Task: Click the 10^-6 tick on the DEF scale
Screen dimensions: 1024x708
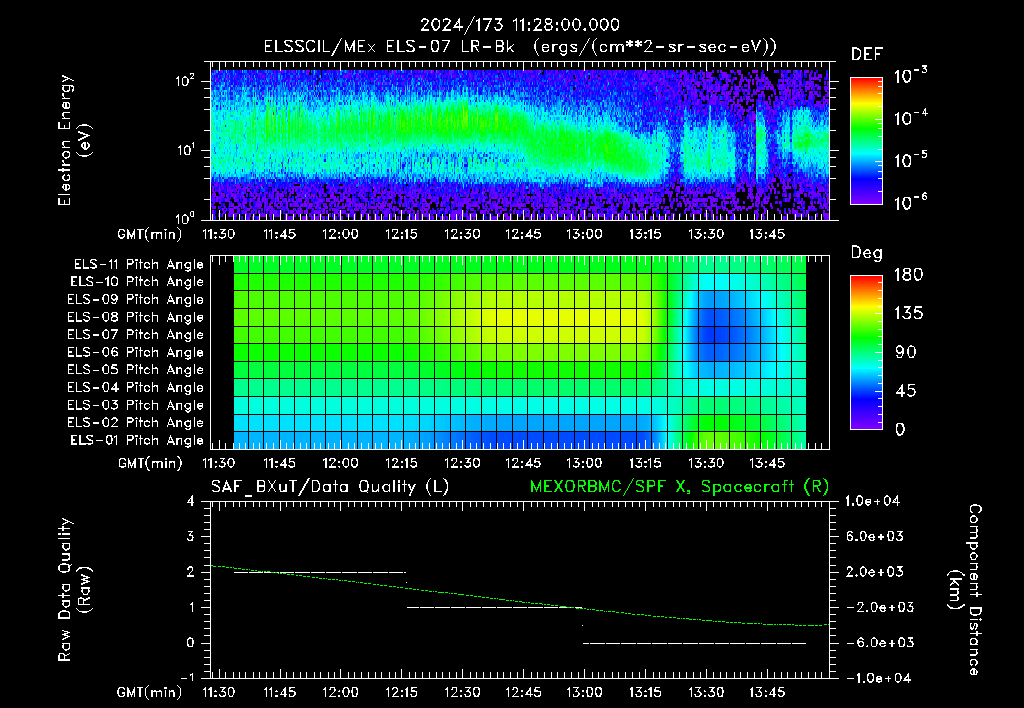Action: 910,202
